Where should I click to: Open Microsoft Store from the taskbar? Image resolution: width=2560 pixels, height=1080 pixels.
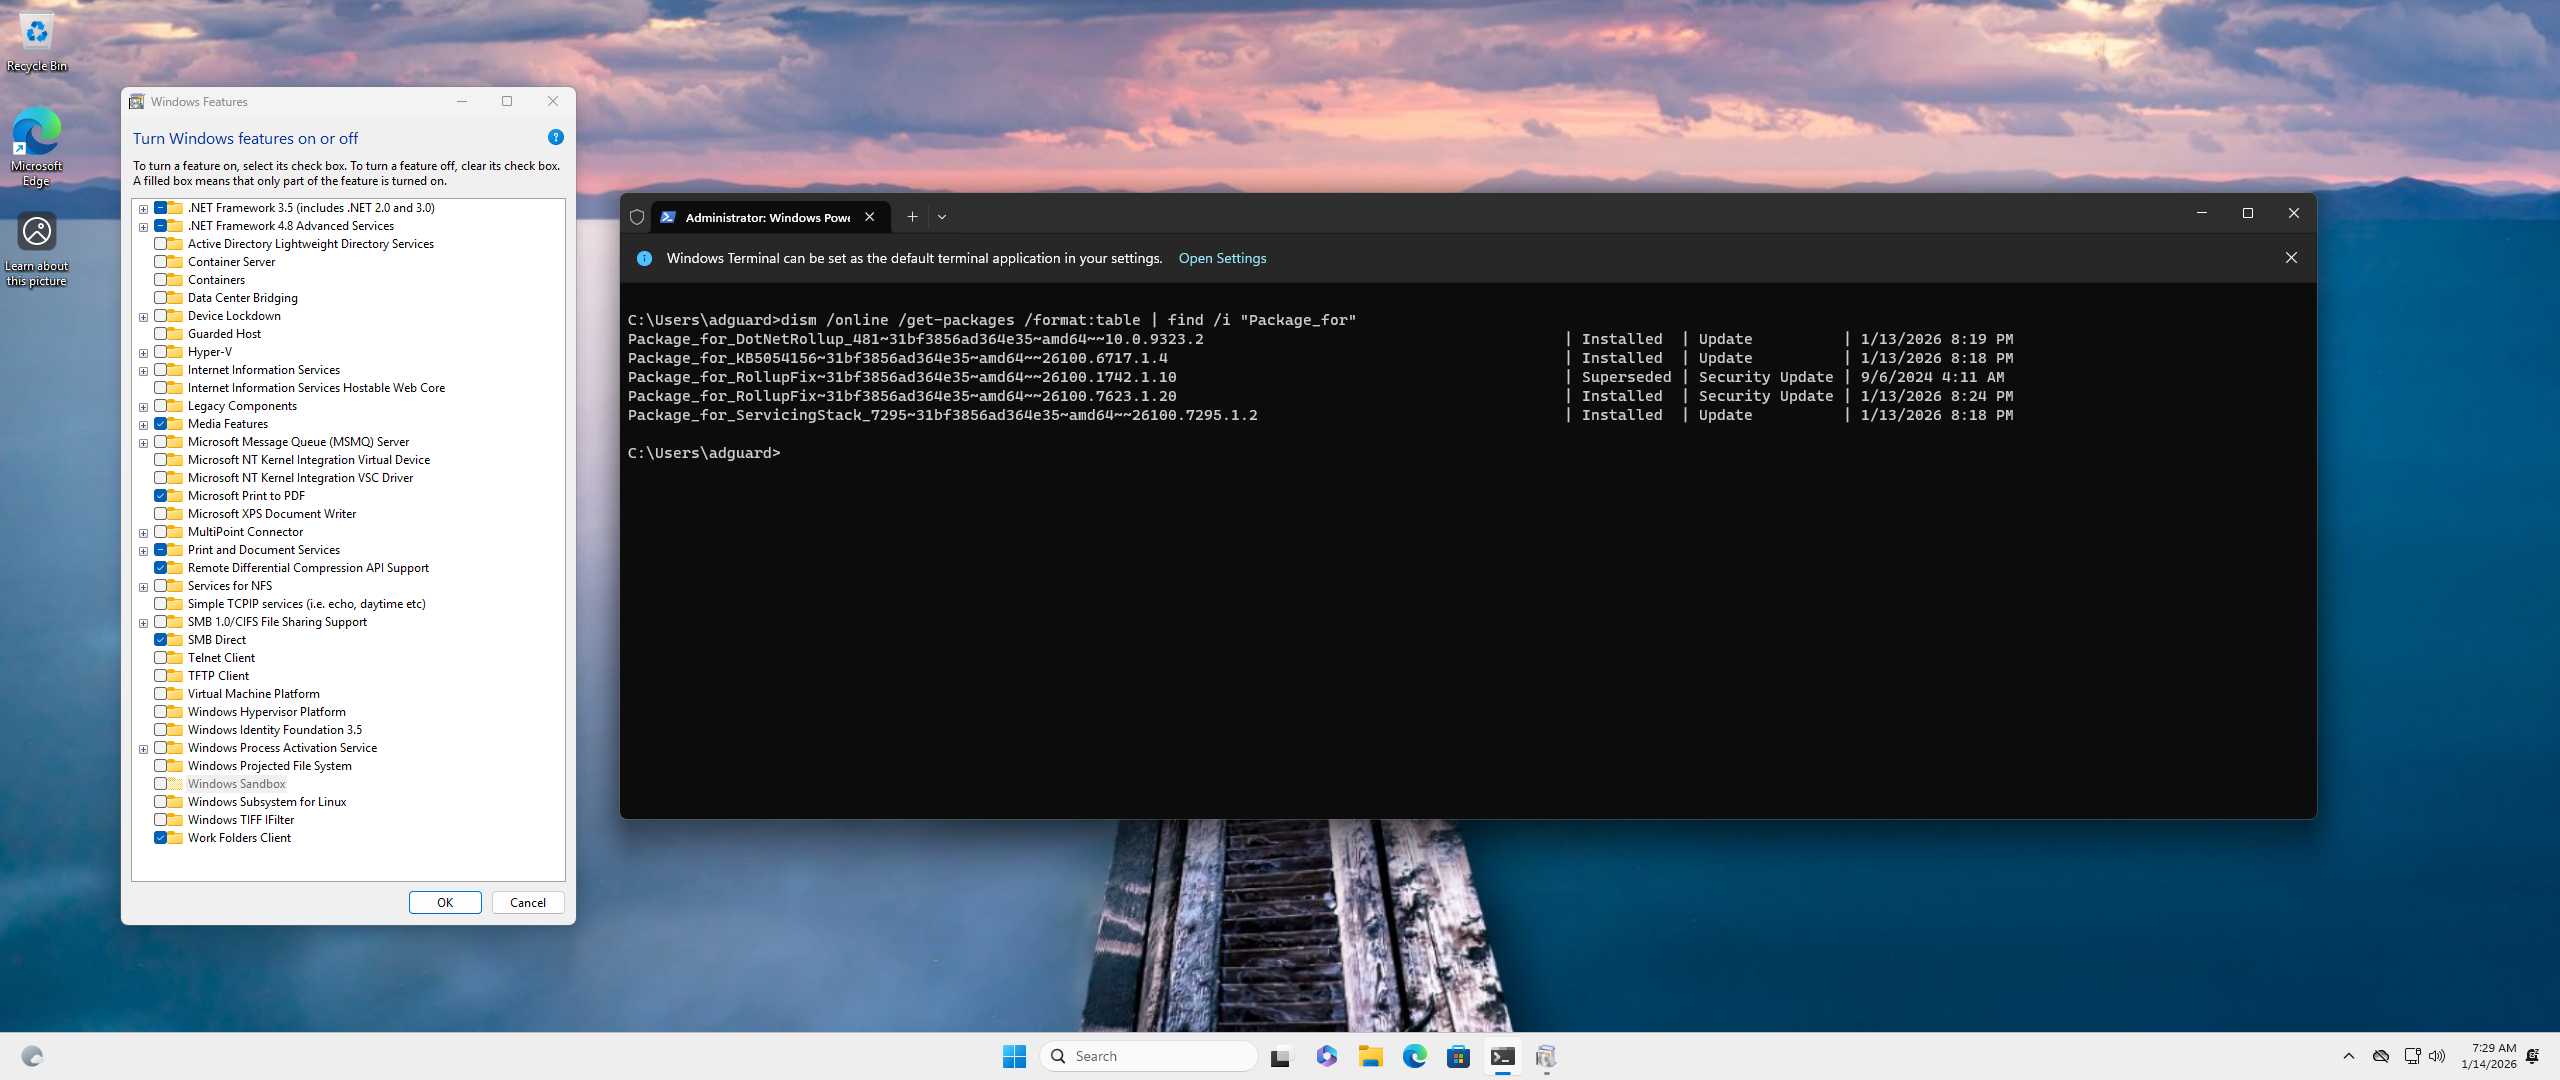1458,1056
